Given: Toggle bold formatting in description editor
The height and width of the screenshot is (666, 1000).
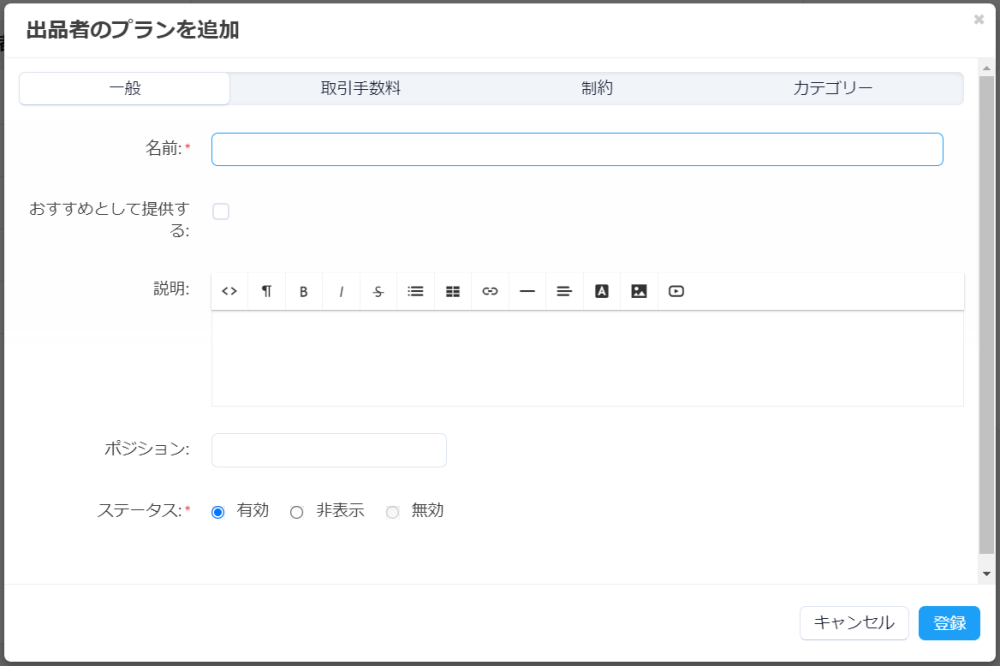Looking at the screenshot, I should (x=304, y=292).
